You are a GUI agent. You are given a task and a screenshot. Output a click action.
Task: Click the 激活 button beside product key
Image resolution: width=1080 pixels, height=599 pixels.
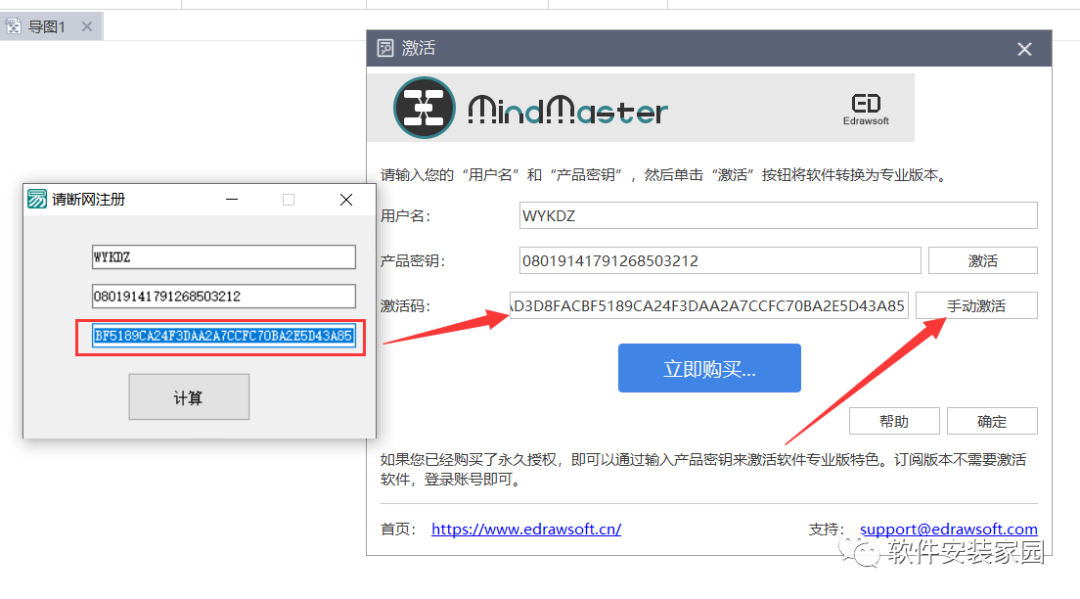[982, 261]
